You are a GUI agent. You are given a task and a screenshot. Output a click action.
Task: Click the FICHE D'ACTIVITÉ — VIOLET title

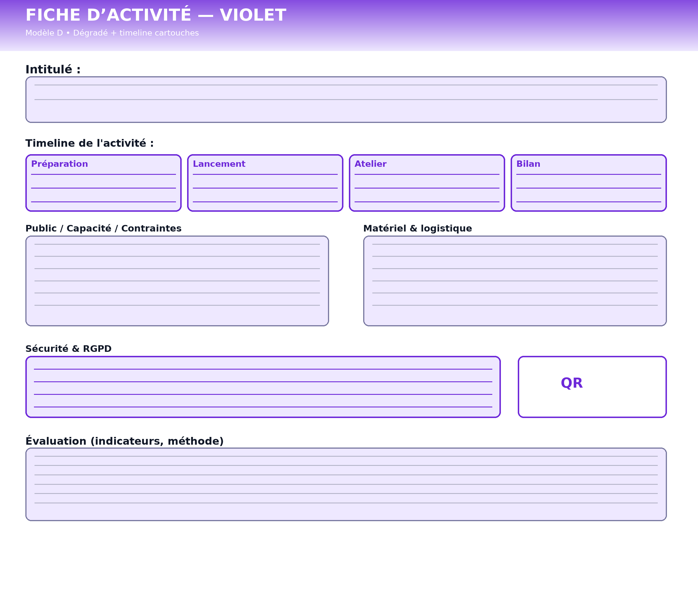coord(156,15)
